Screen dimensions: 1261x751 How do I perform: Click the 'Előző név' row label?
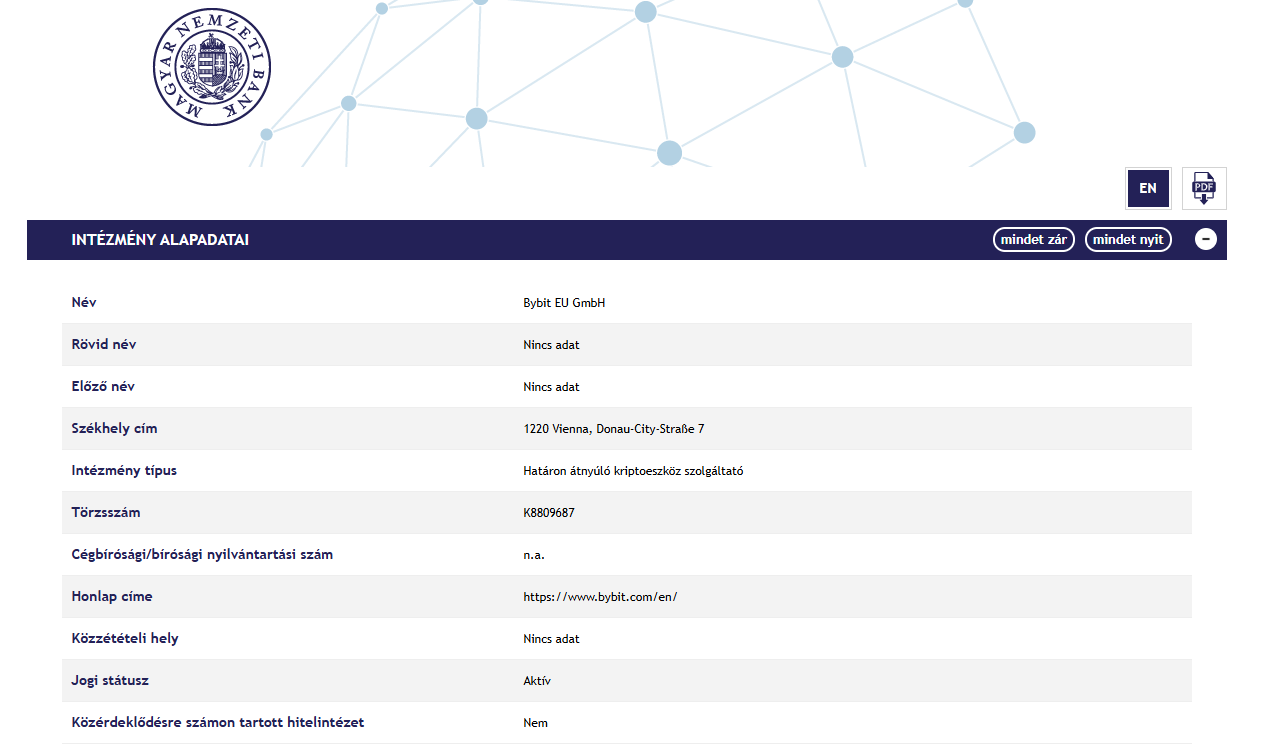[104, 386]
